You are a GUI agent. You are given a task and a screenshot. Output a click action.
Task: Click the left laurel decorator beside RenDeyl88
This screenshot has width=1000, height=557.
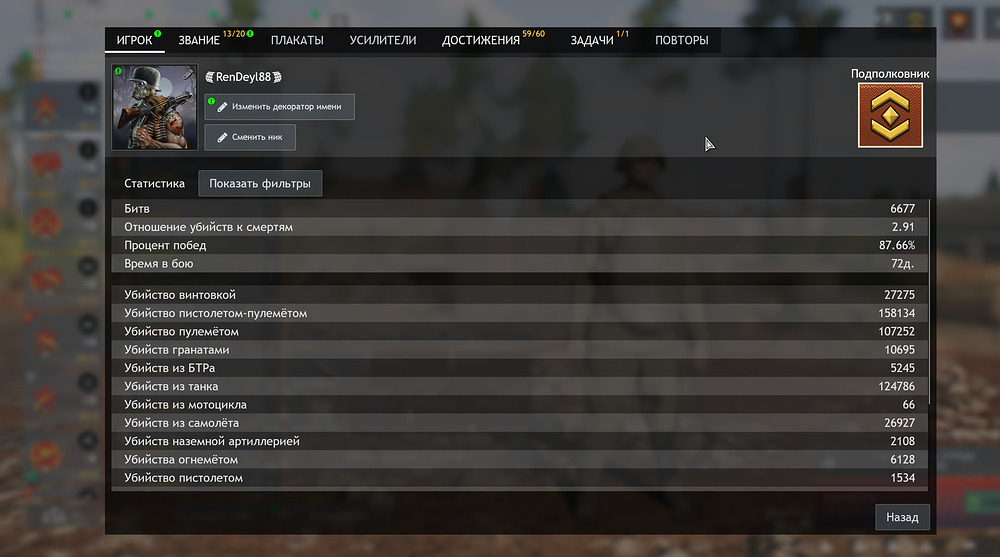pyautogui.click(x=209, y=77)
